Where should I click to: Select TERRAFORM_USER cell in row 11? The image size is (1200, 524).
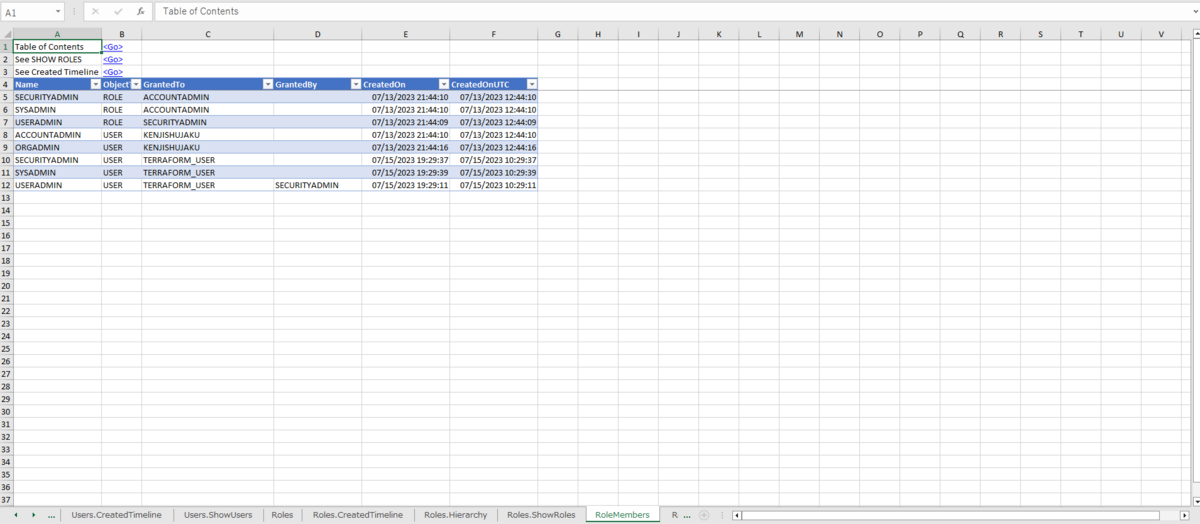207,172
